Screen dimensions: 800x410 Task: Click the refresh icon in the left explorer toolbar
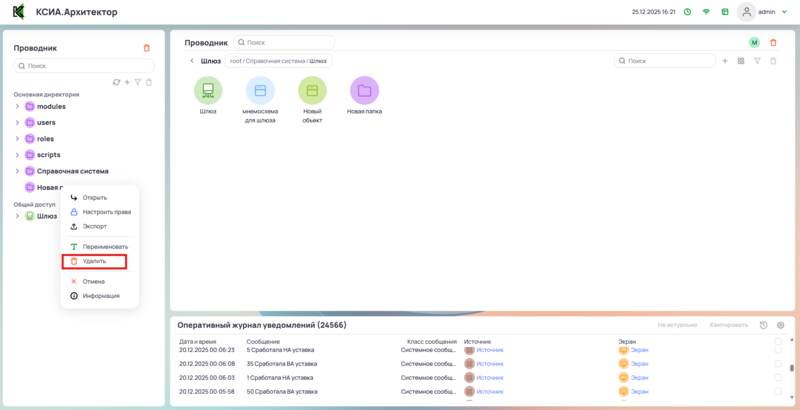coord(116,82)
